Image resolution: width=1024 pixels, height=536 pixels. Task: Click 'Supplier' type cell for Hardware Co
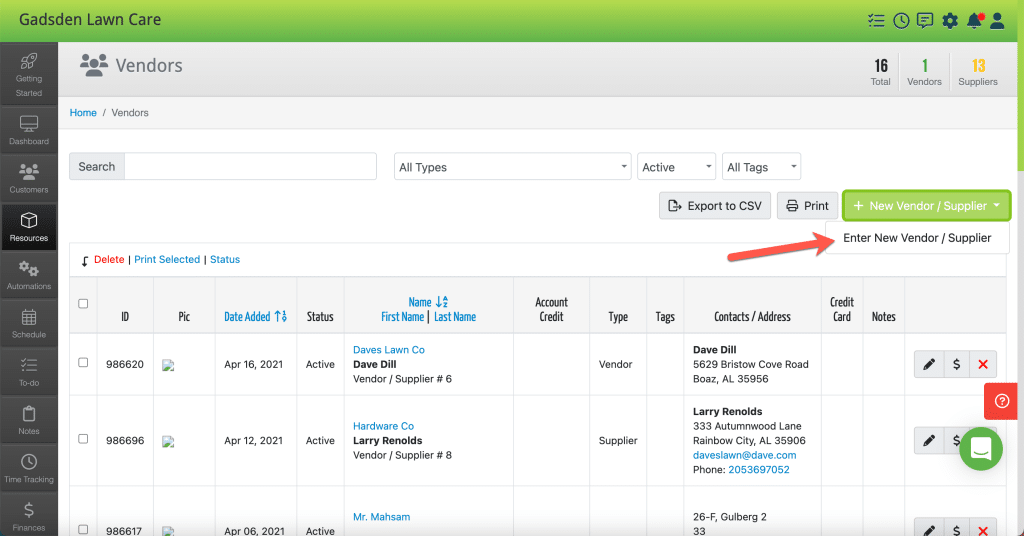tap(618, 441)
